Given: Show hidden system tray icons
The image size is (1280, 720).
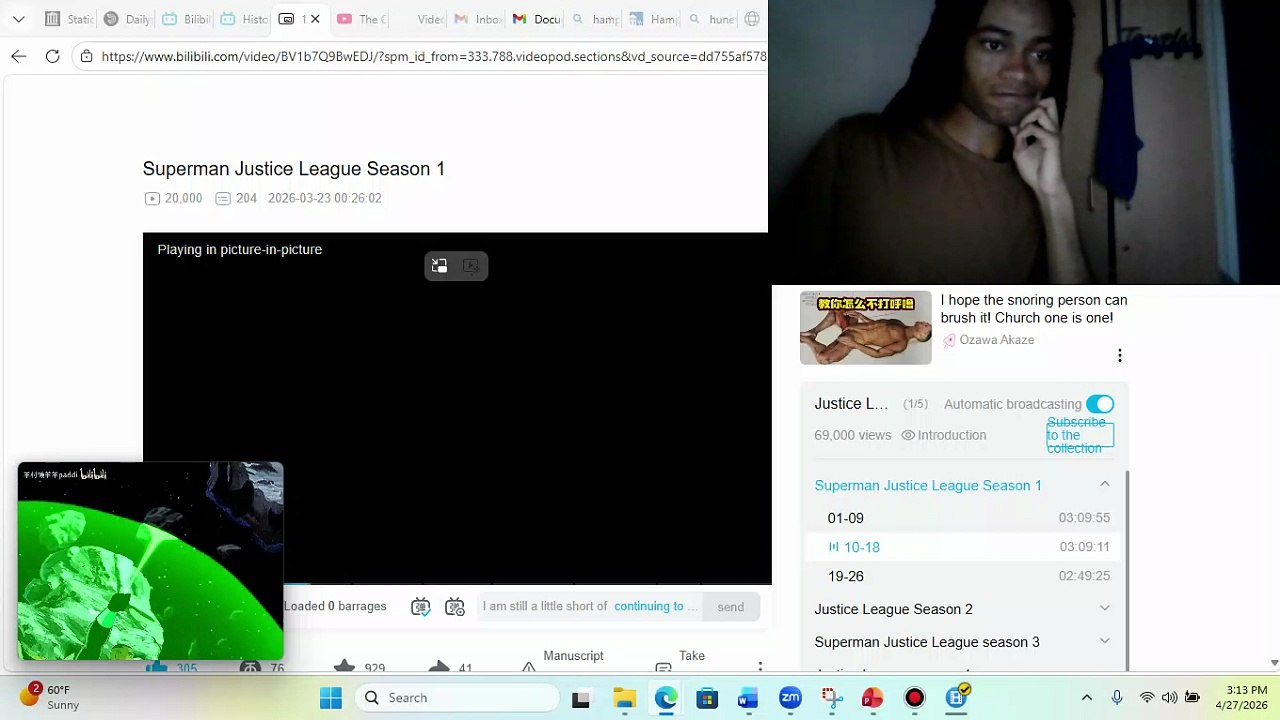Looking at the screenshot, I should 1087,698.
